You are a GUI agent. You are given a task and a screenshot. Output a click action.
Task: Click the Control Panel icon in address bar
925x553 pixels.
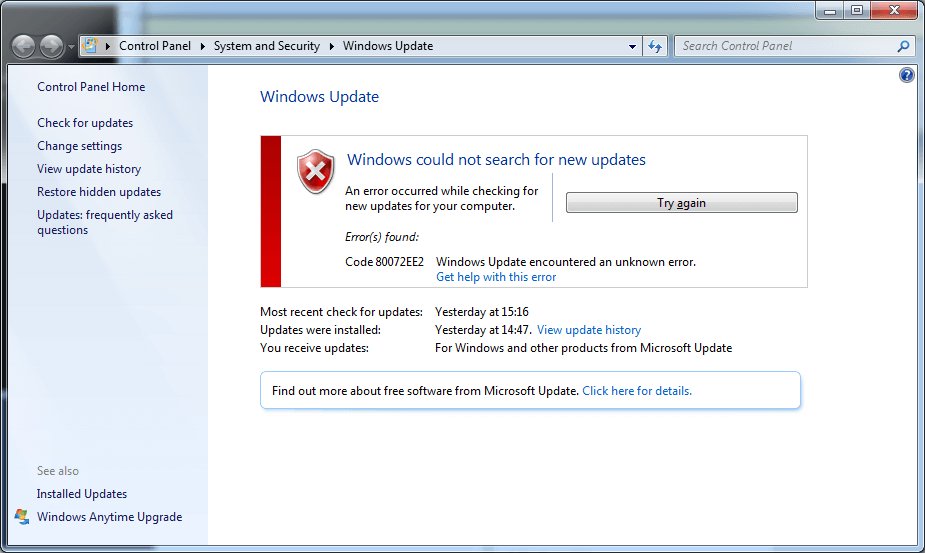point(90,45)
